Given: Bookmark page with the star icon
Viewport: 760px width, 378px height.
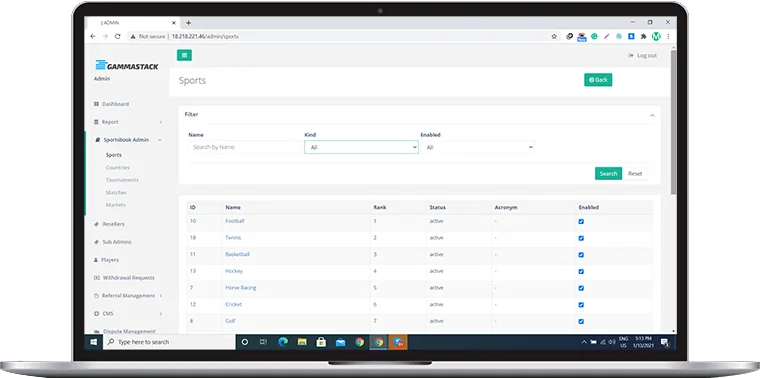Looking at the screenshot, I should pos(554,36).
